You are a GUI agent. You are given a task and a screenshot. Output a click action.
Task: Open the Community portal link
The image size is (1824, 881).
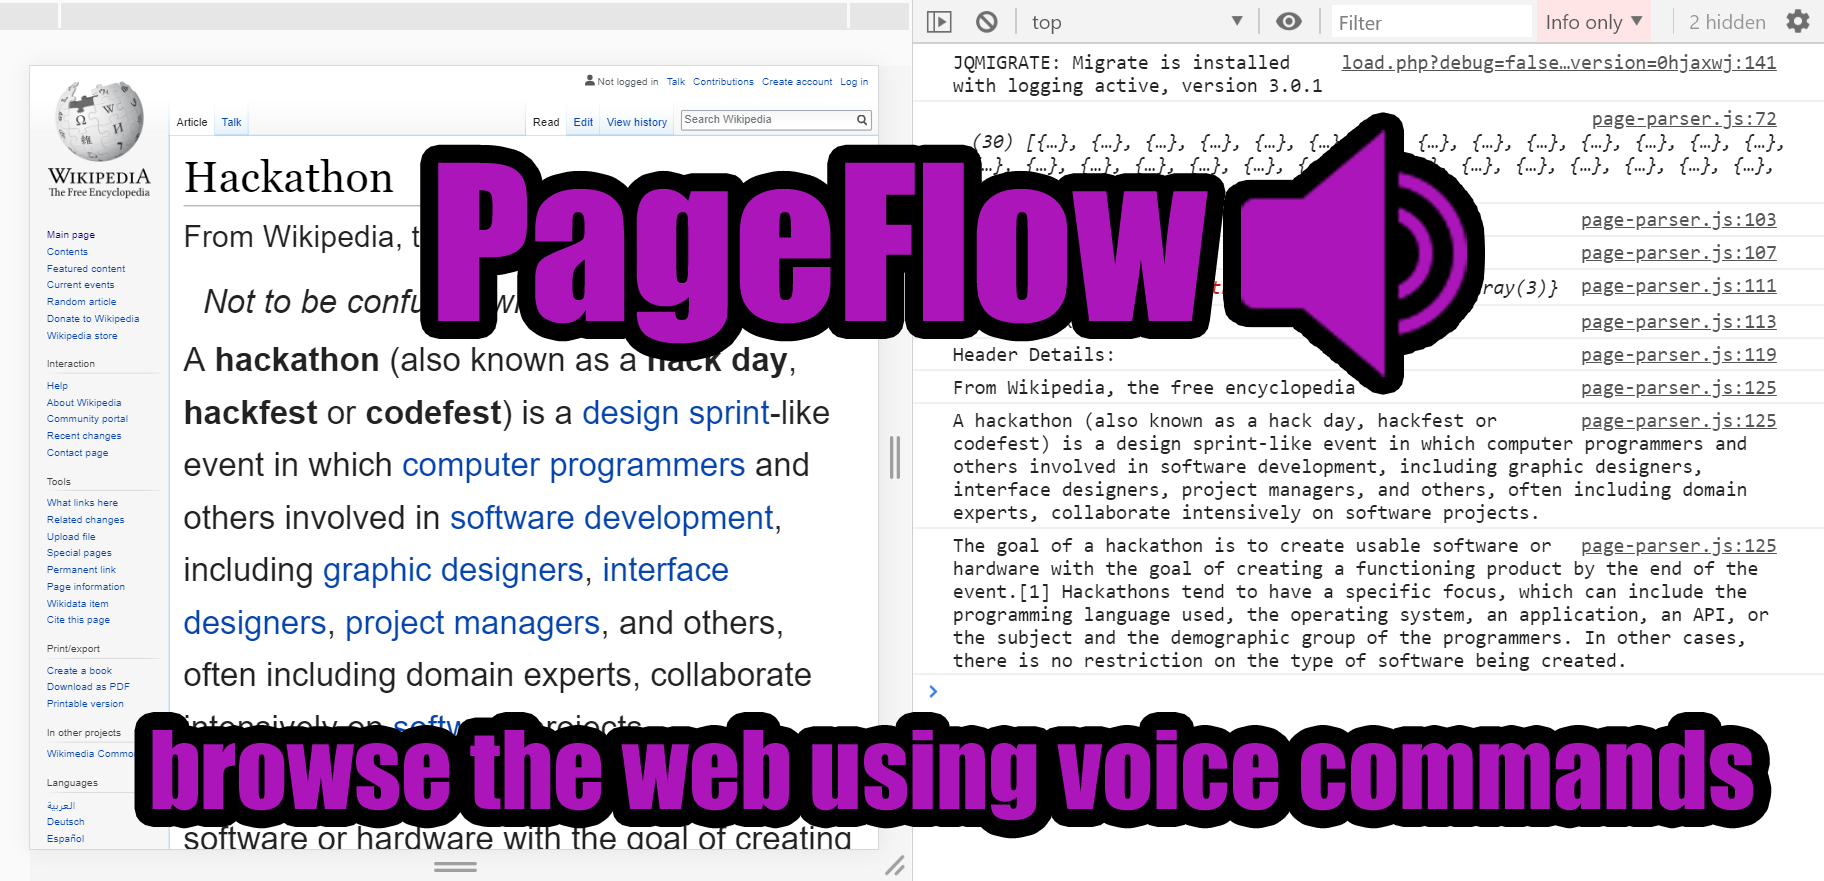(87, 419)
